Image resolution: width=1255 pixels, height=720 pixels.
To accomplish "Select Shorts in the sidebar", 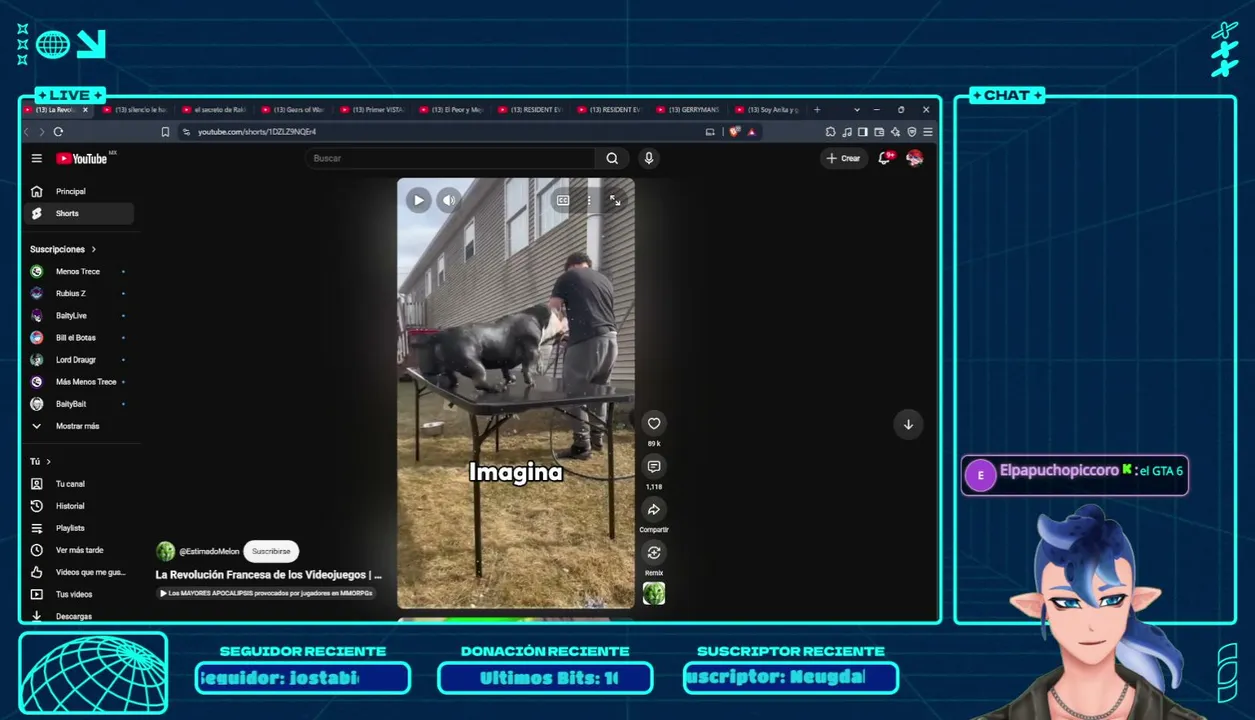I will tap(79, 213).
